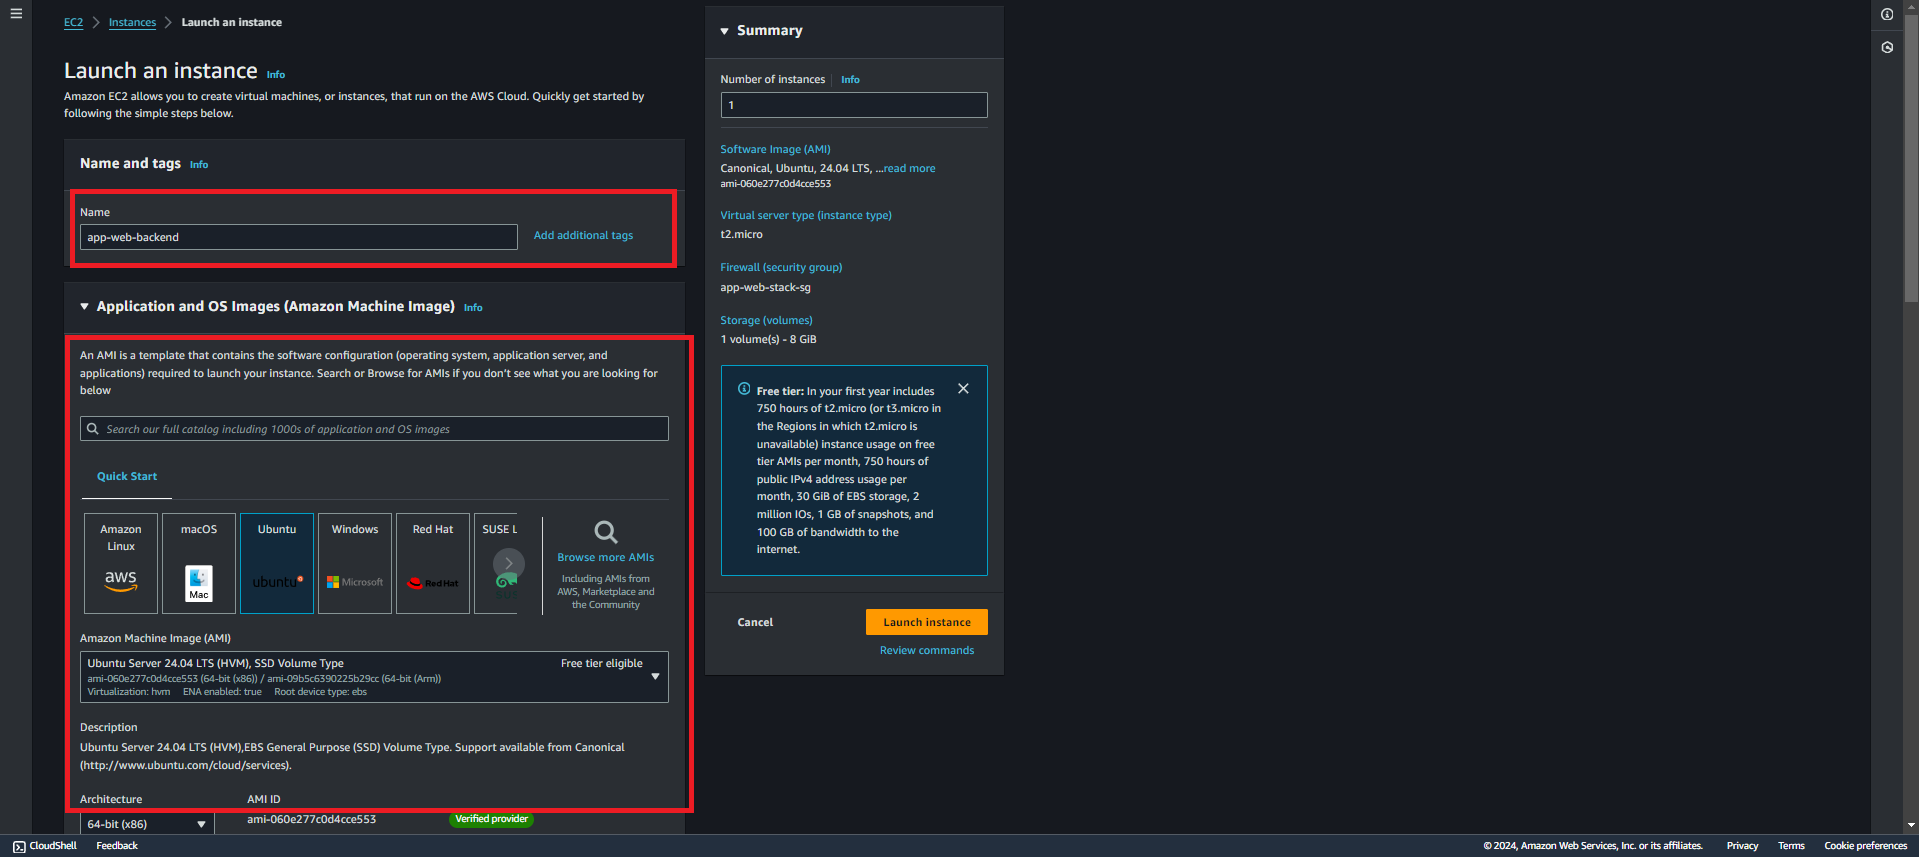Switch to the Quick Start tab
1919x857 pixels.
pyautogui.click(x=127, y=477)
